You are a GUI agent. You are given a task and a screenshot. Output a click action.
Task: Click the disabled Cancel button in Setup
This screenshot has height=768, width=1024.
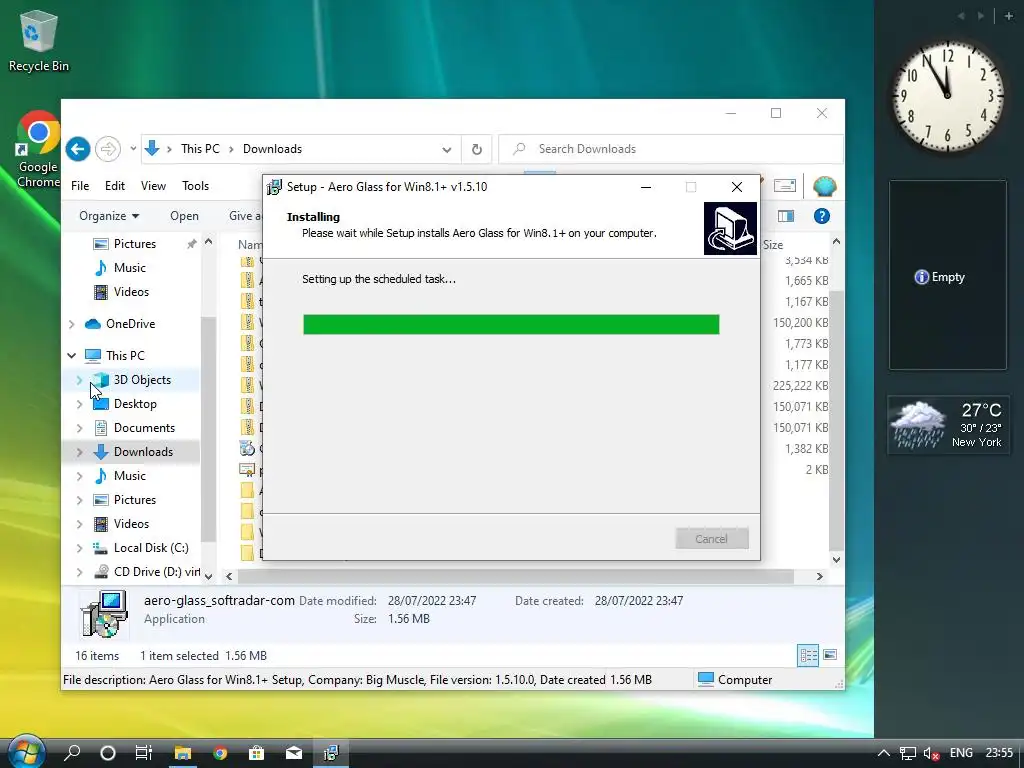[x=712, y=539]
